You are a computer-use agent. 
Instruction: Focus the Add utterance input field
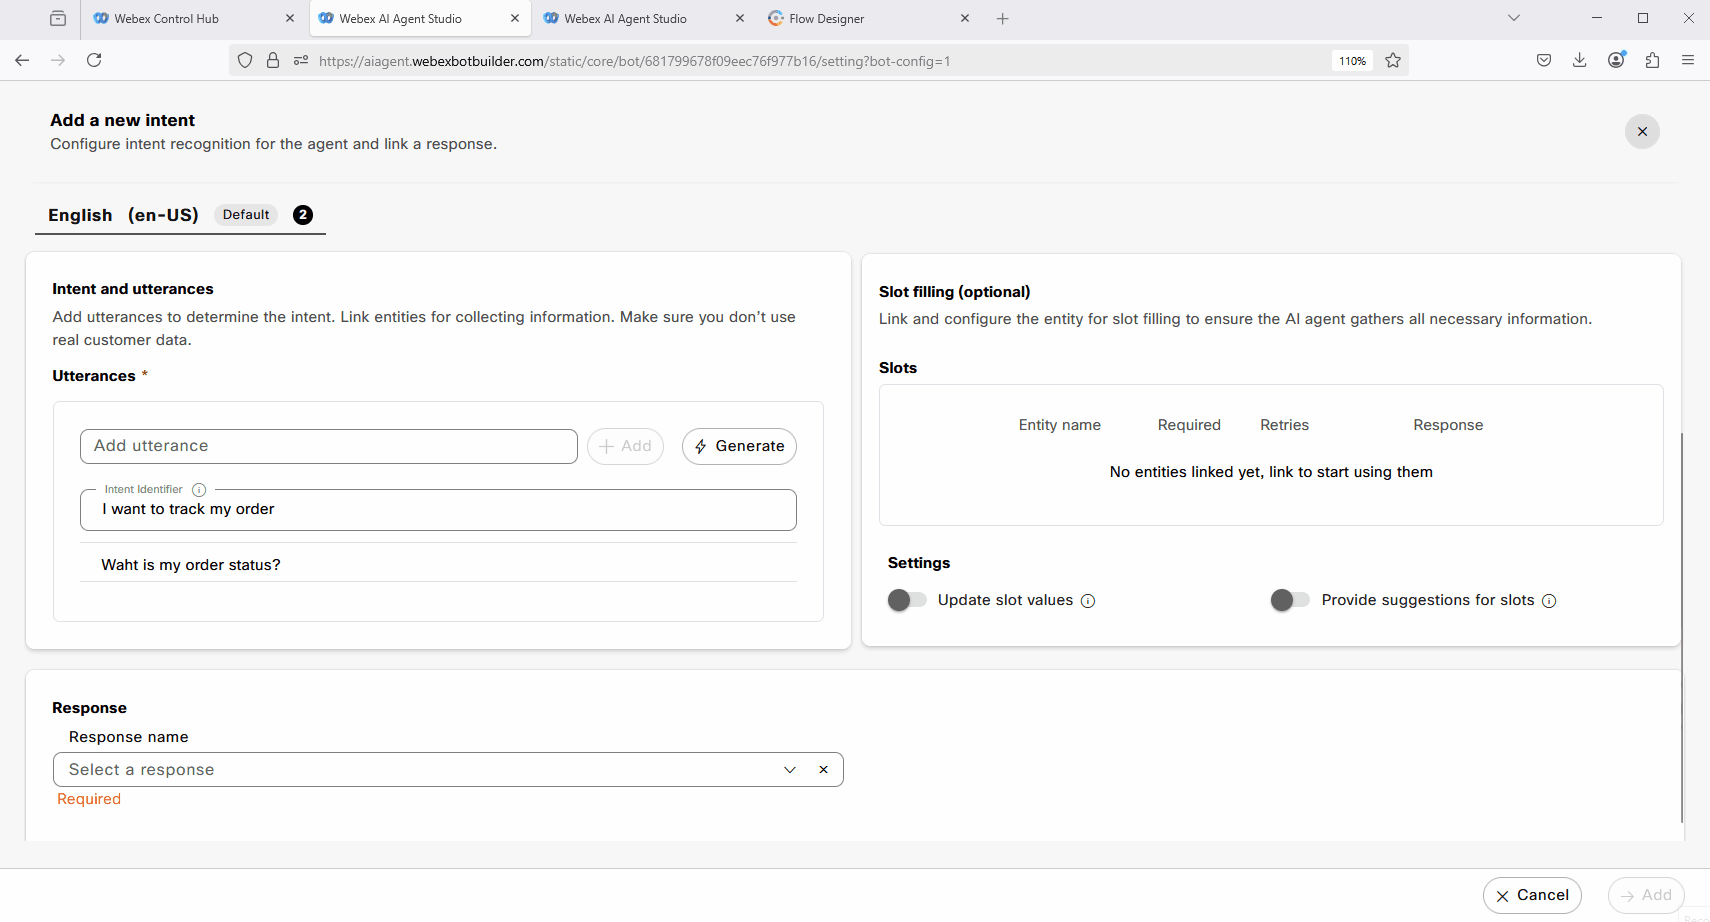coord(328,447)
